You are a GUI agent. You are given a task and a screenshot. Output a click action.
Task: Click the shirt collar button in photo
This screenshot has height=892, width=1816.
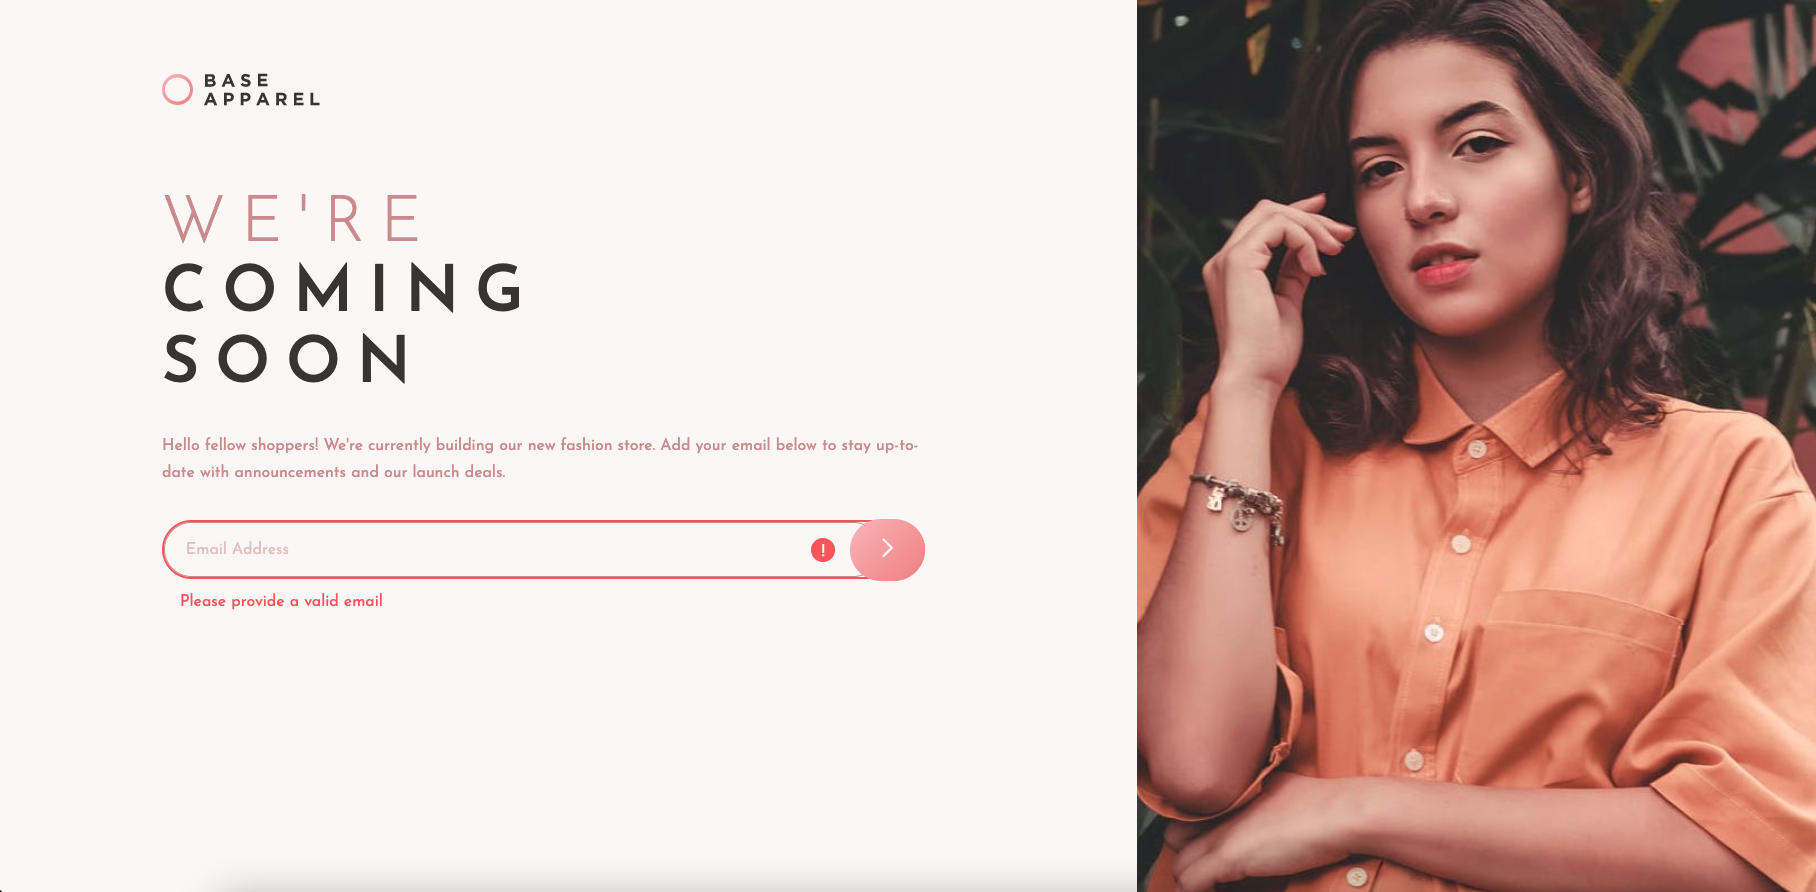1477,449
